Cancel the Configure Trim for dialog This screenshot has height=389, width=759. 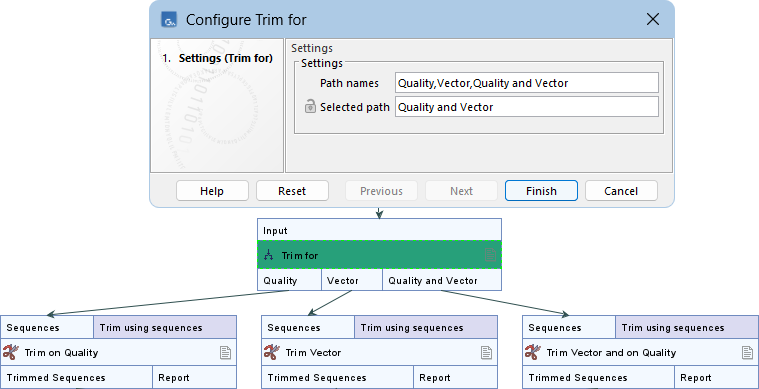pos(621,191)
